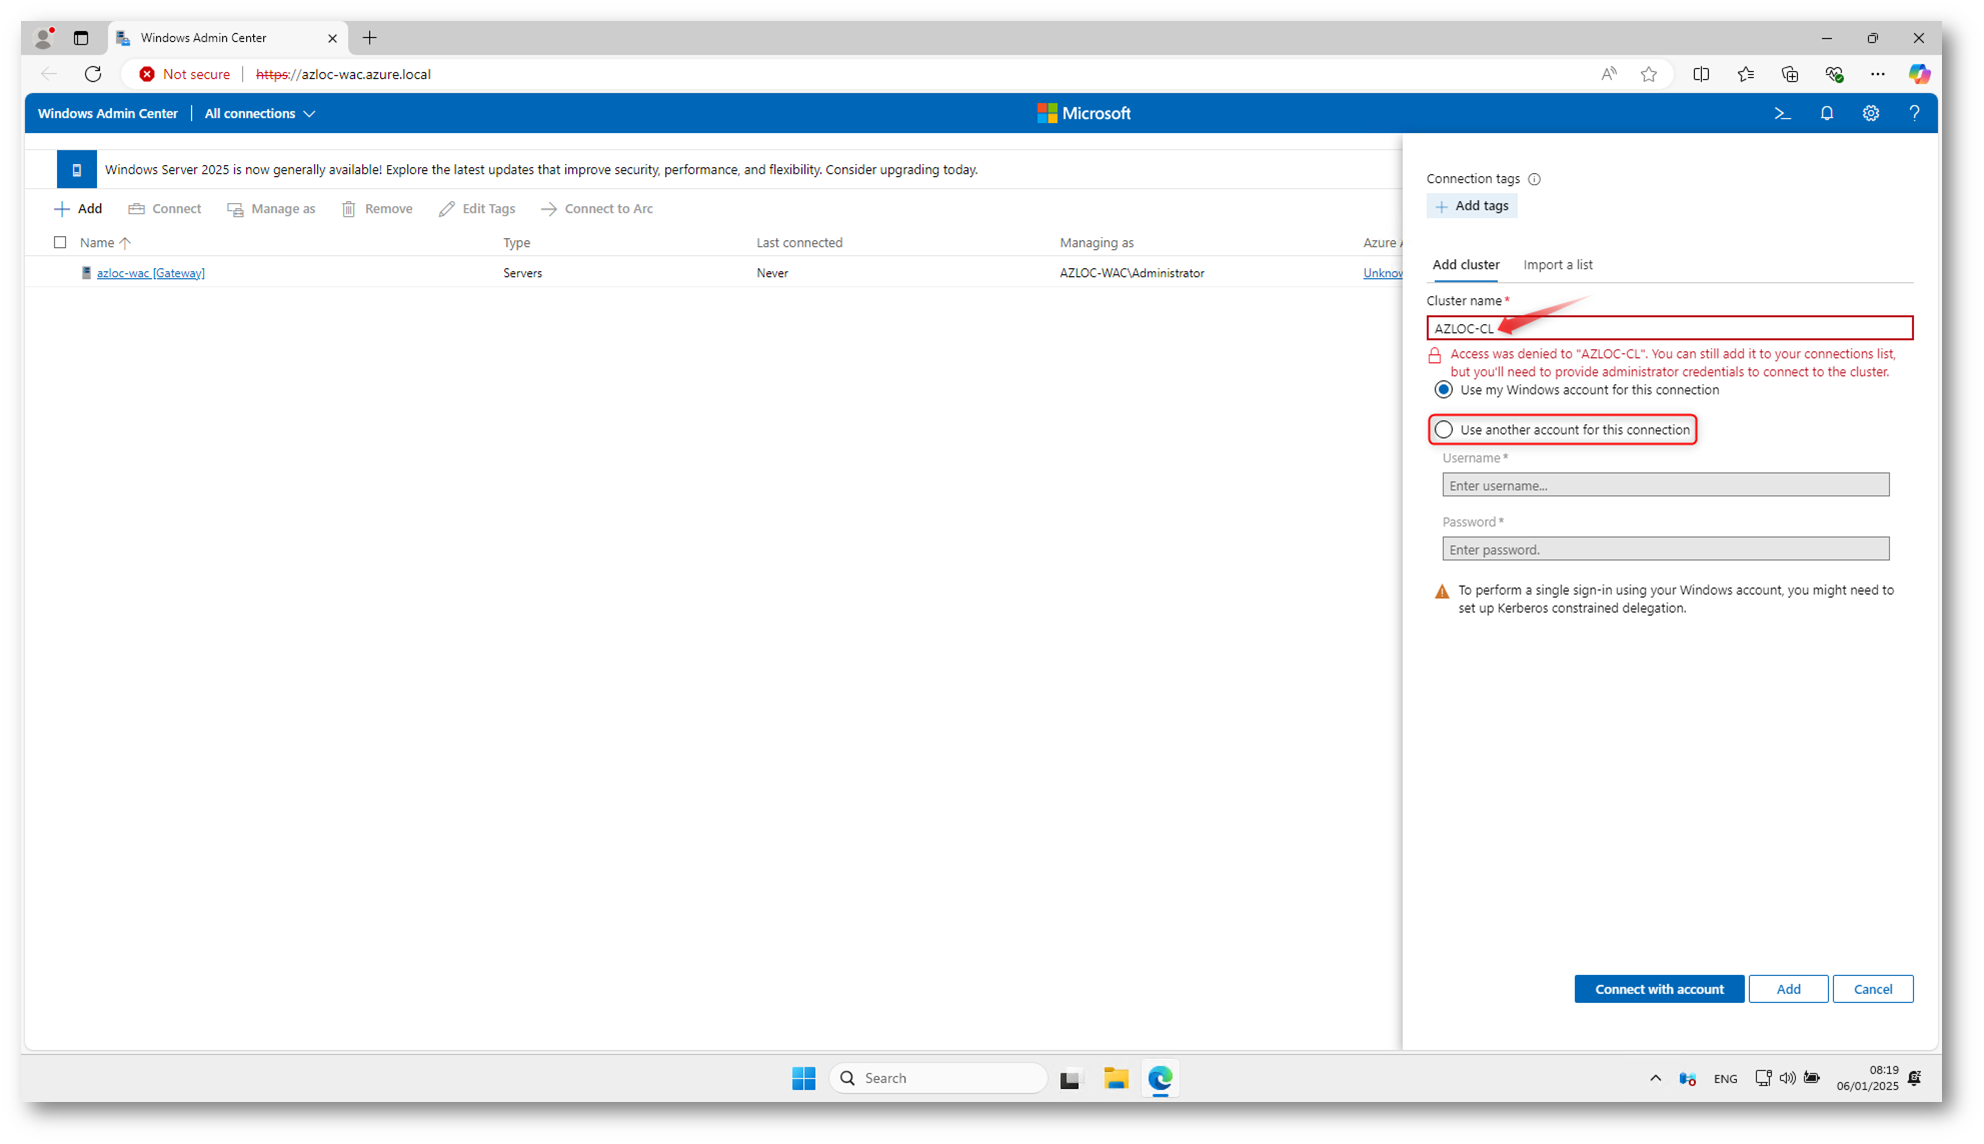Click Remove in the toolbar
This screenshot has height=1144, width=1984.
[377, 209]
